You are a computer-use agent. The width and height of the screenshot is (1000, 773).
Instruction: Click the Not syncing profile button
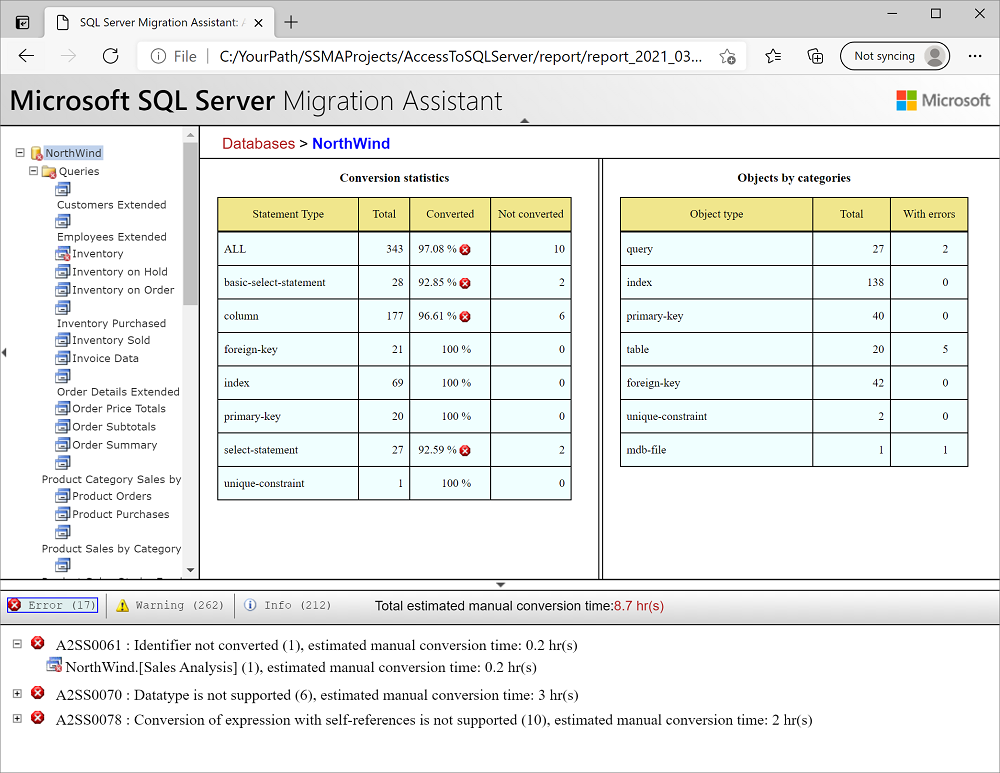click(x=893, y=56)
